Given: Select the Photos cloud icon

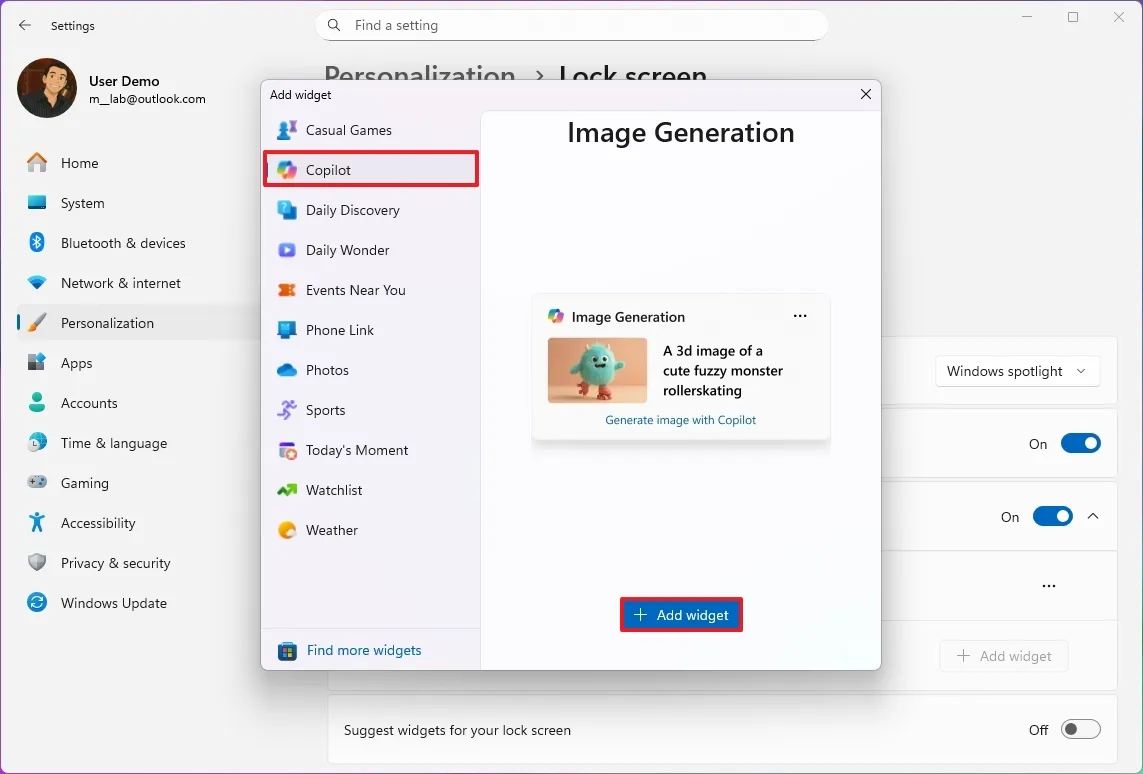Looking at the screenshot, I should point(287,370).
